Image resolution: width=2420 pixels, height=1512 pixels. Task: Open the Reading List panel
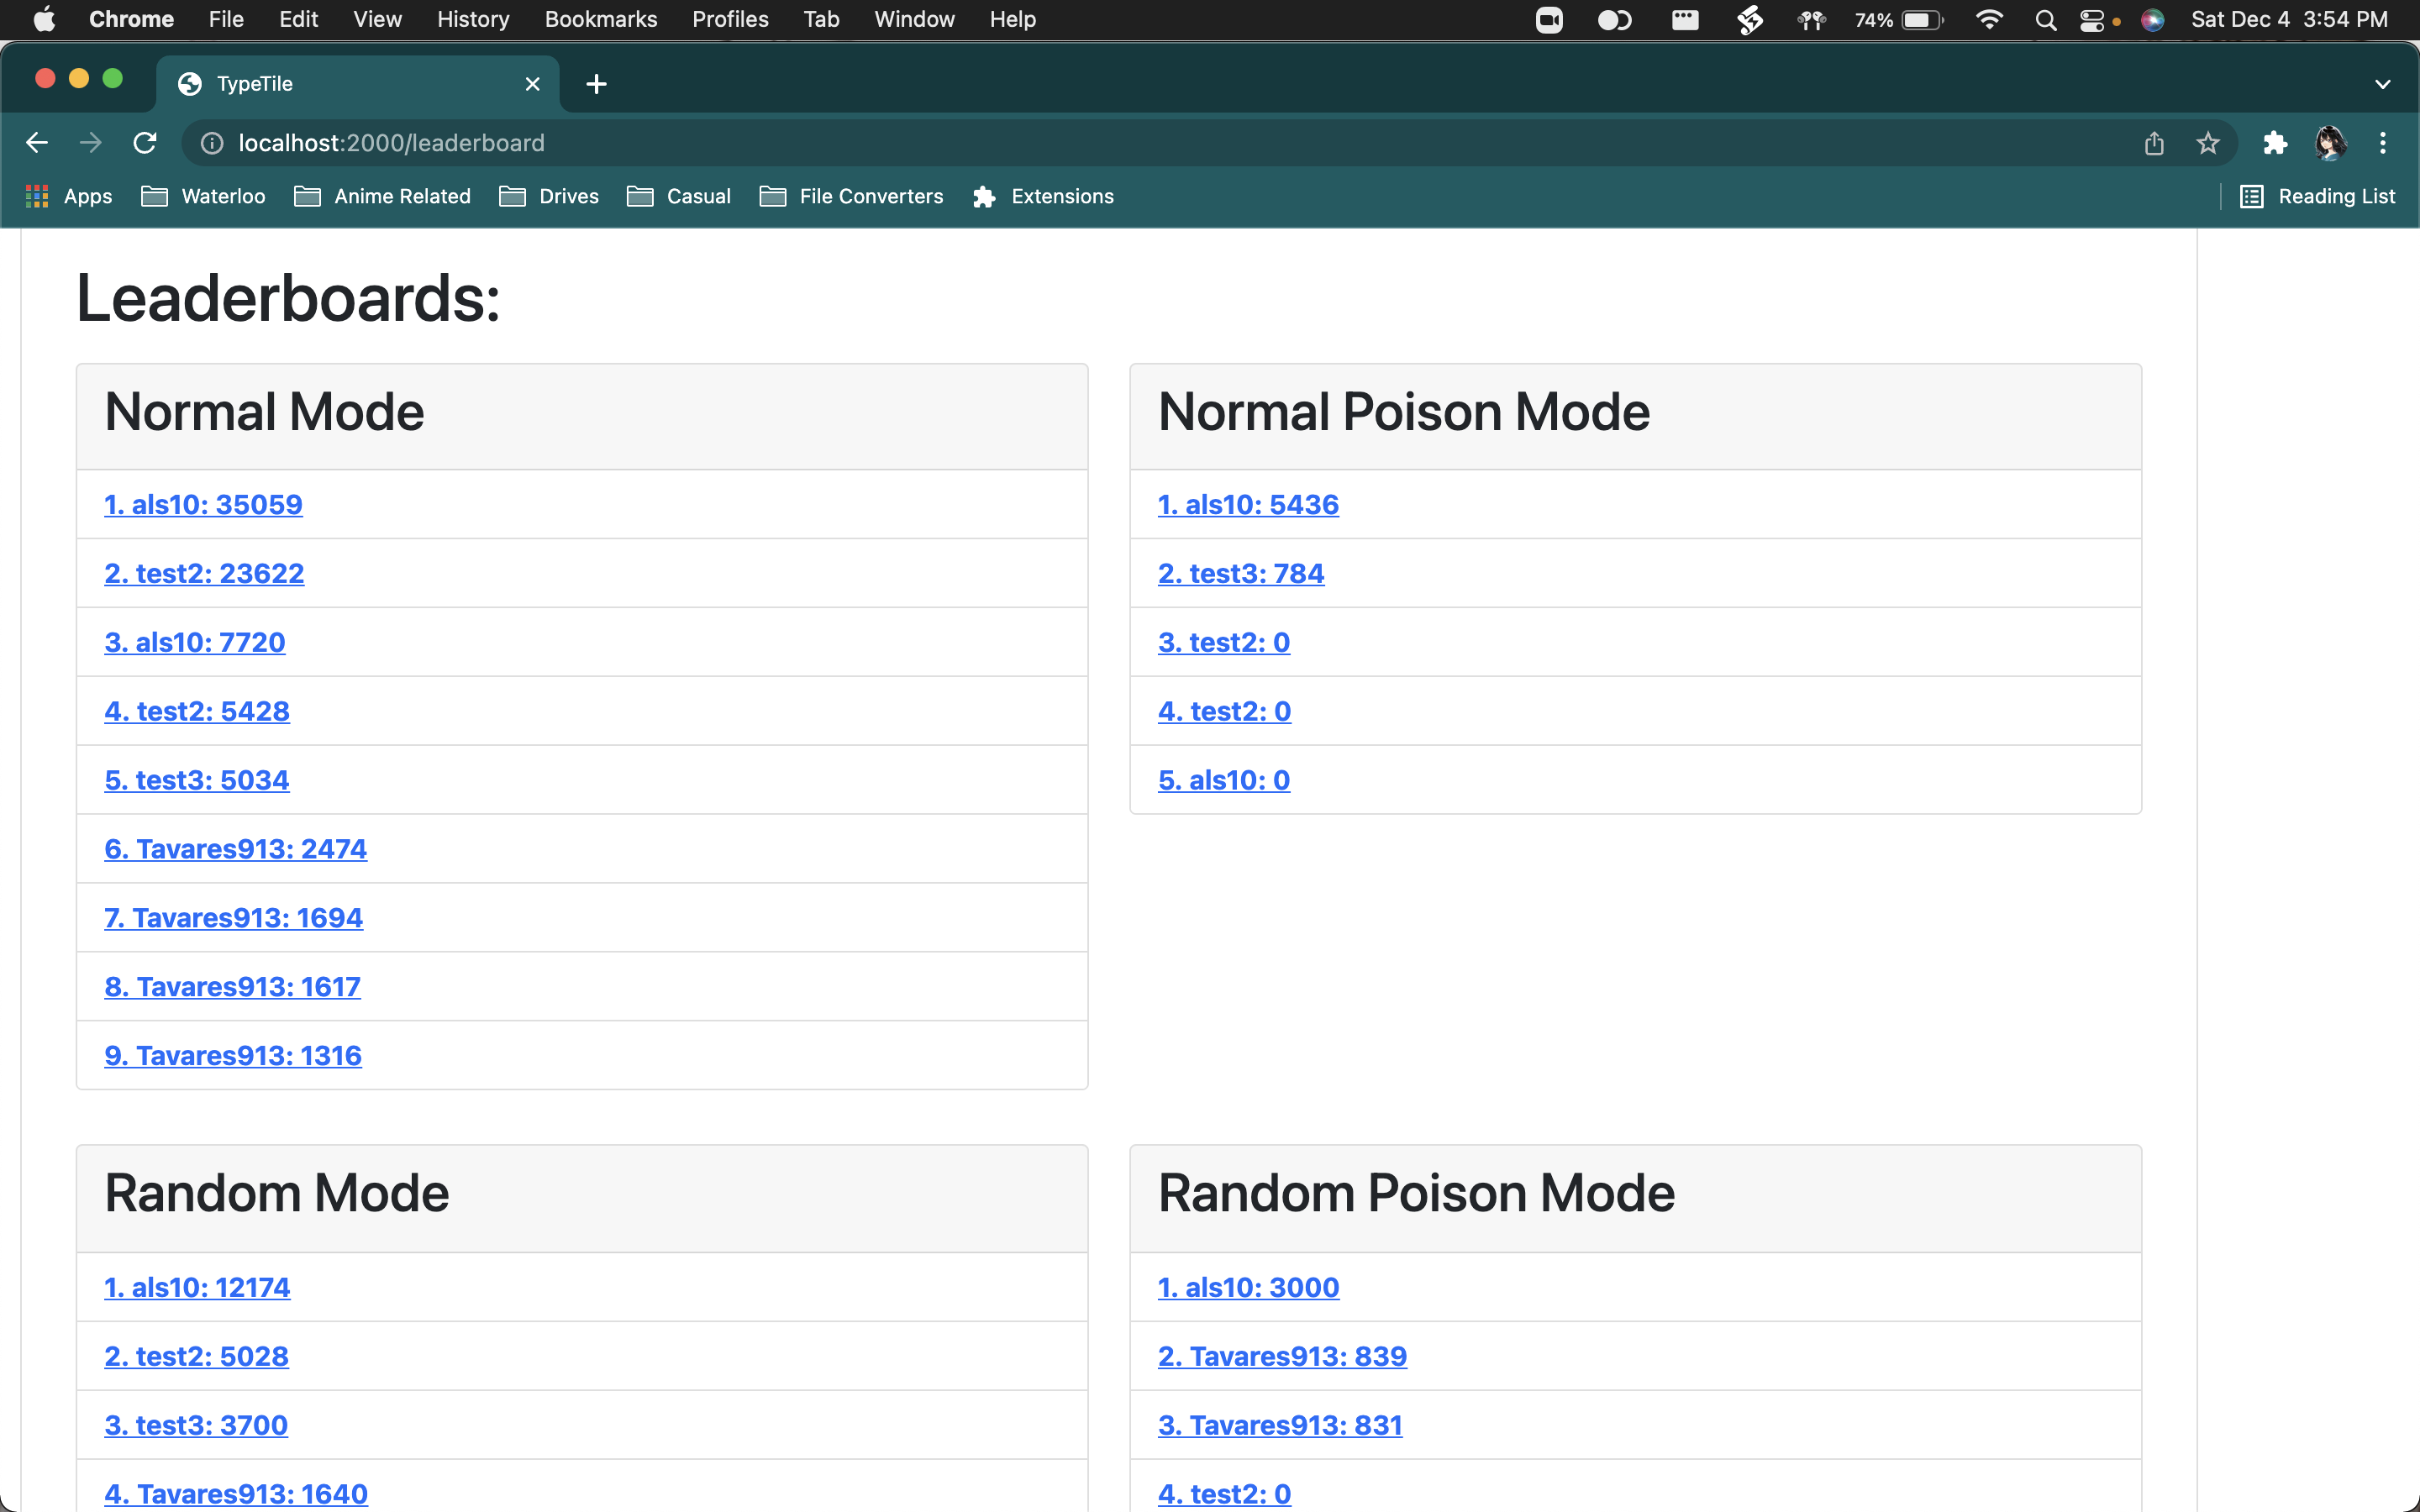coord(2317,196)
